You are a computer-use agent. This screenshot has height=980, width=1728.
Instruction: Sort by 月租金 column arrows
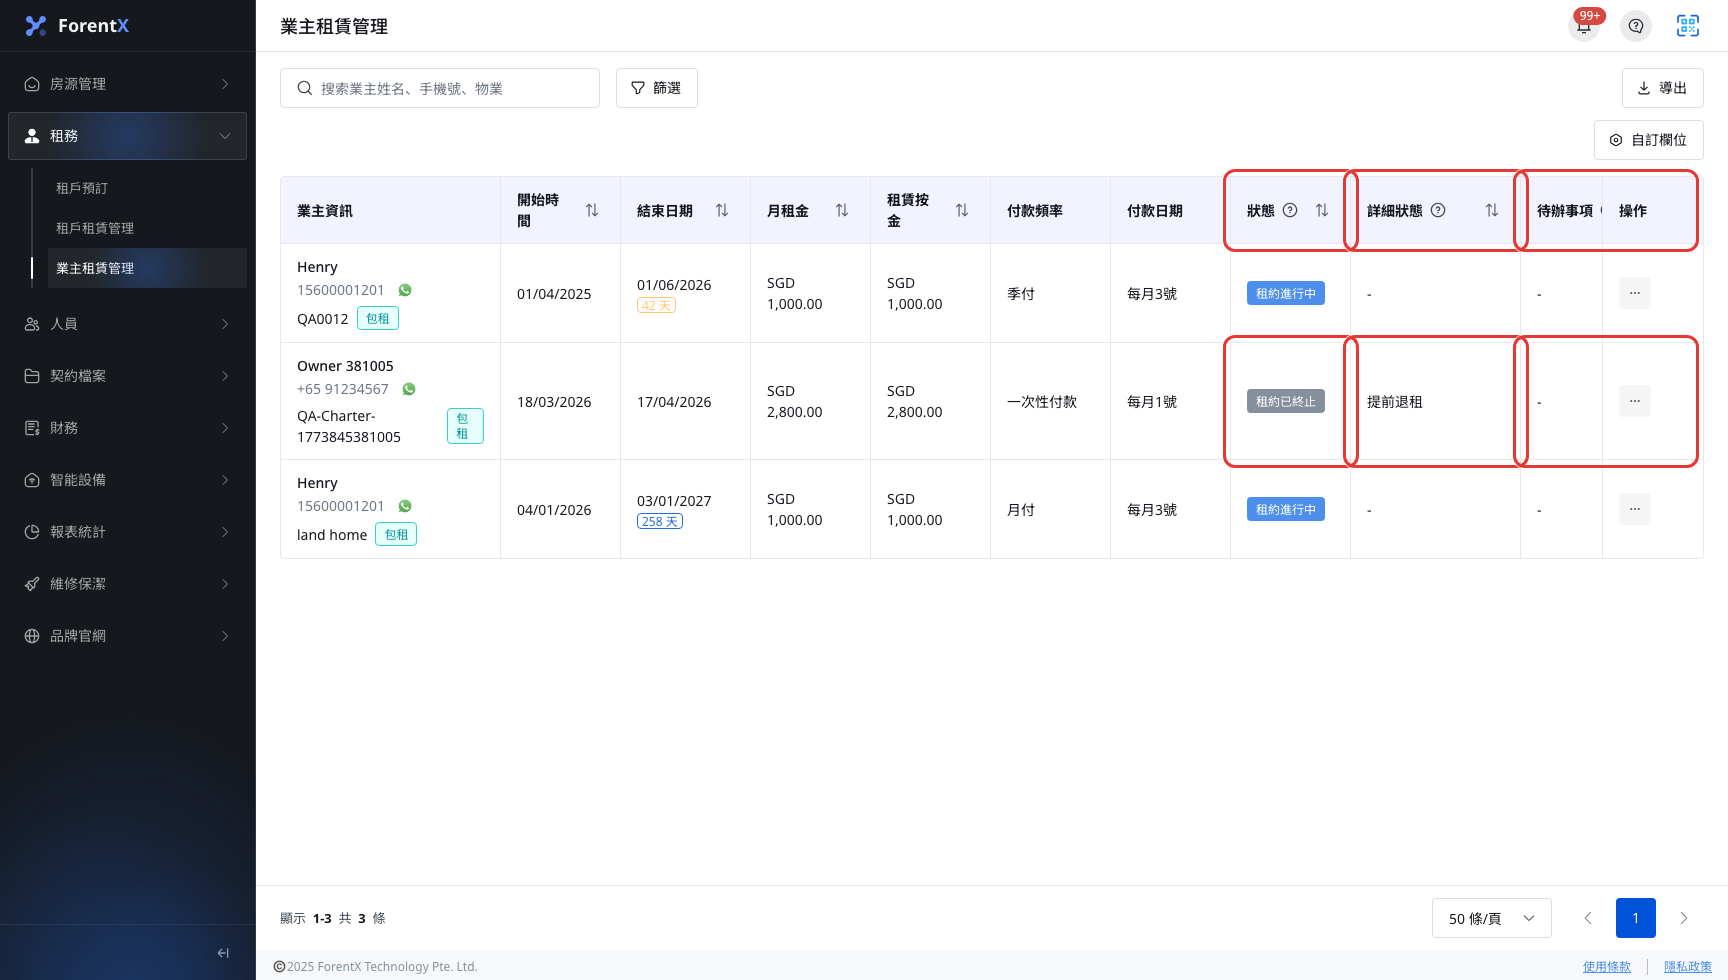click(842, 210)
